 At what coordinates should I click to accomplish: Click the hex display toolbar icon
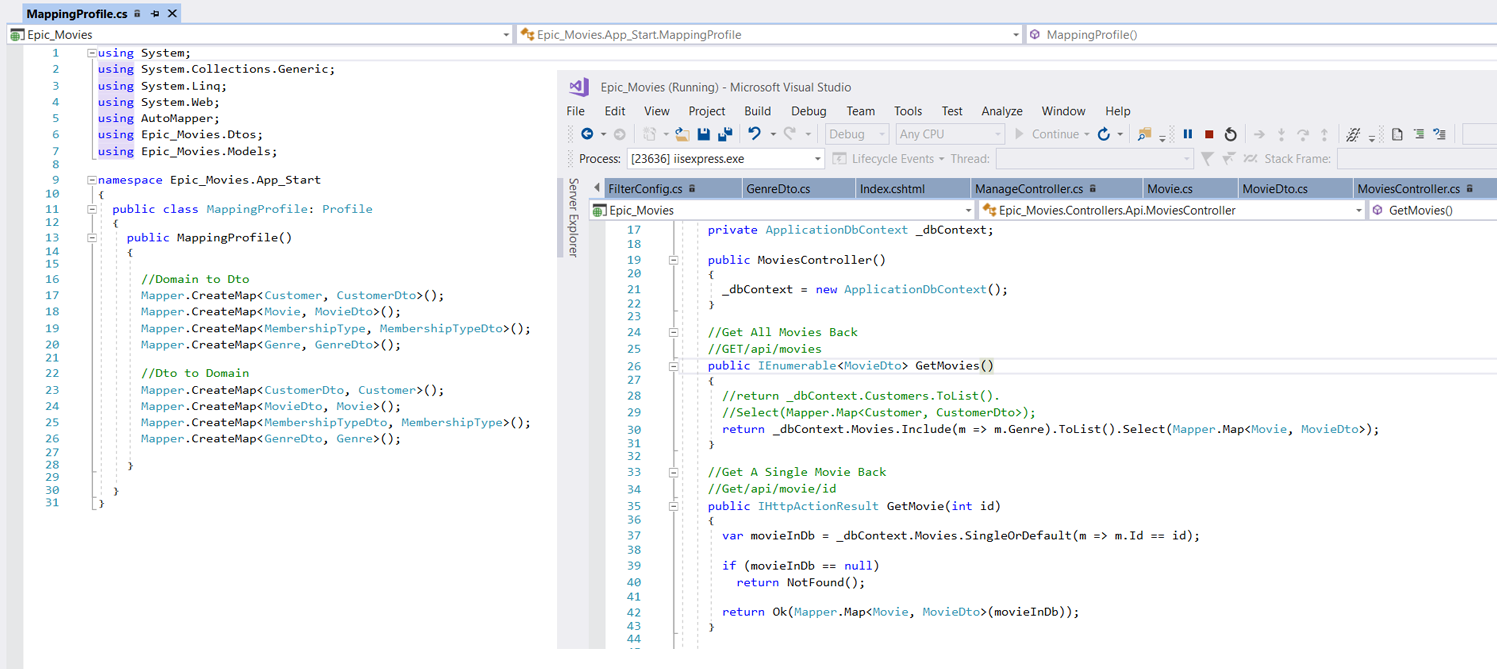click(x=1353, y=134)
